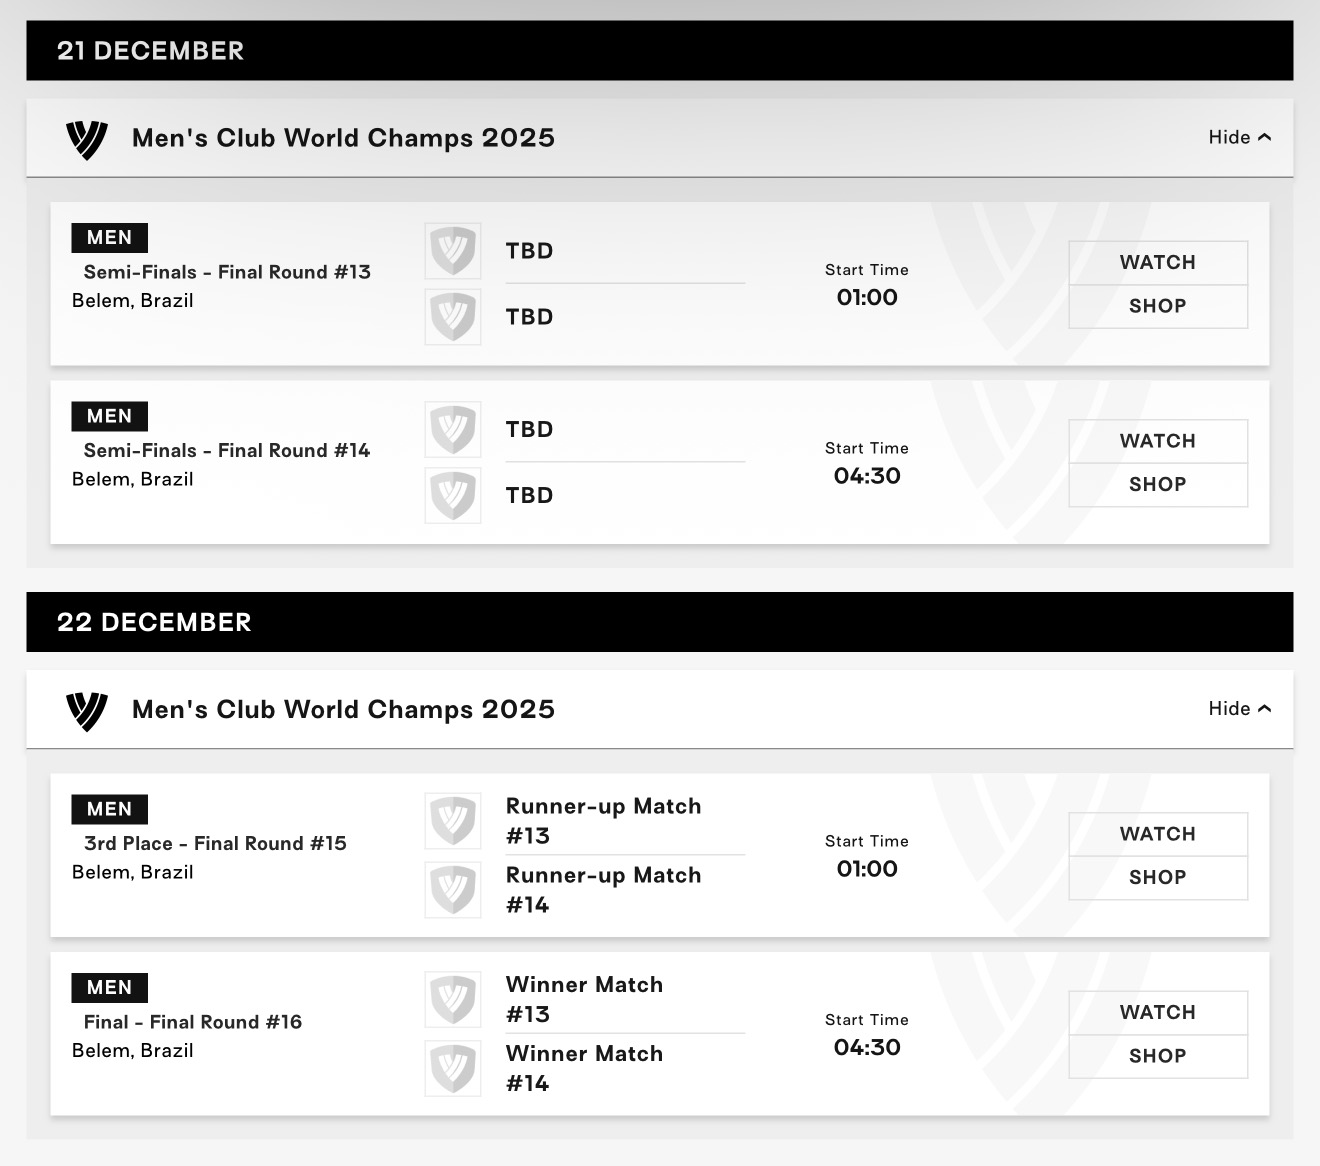The width and height of the screenshot is (1320, 1166).
Task: Collapse 21 December matches with Hide
Action: pos(1239,138)
